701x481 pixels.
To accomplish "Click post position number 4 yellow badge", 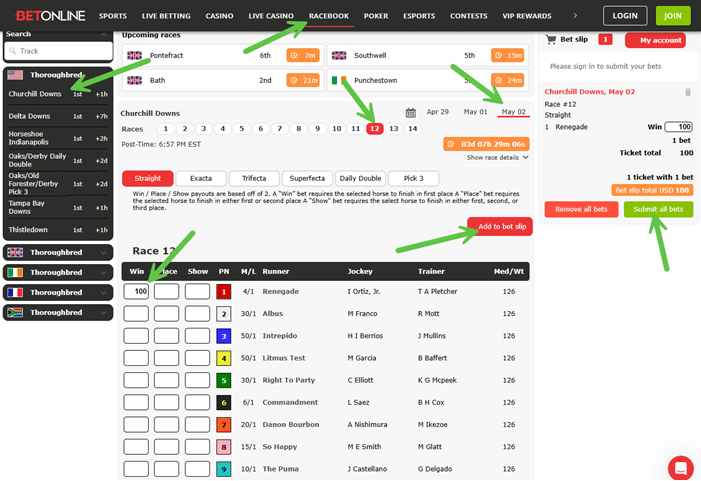I will 224,358.
